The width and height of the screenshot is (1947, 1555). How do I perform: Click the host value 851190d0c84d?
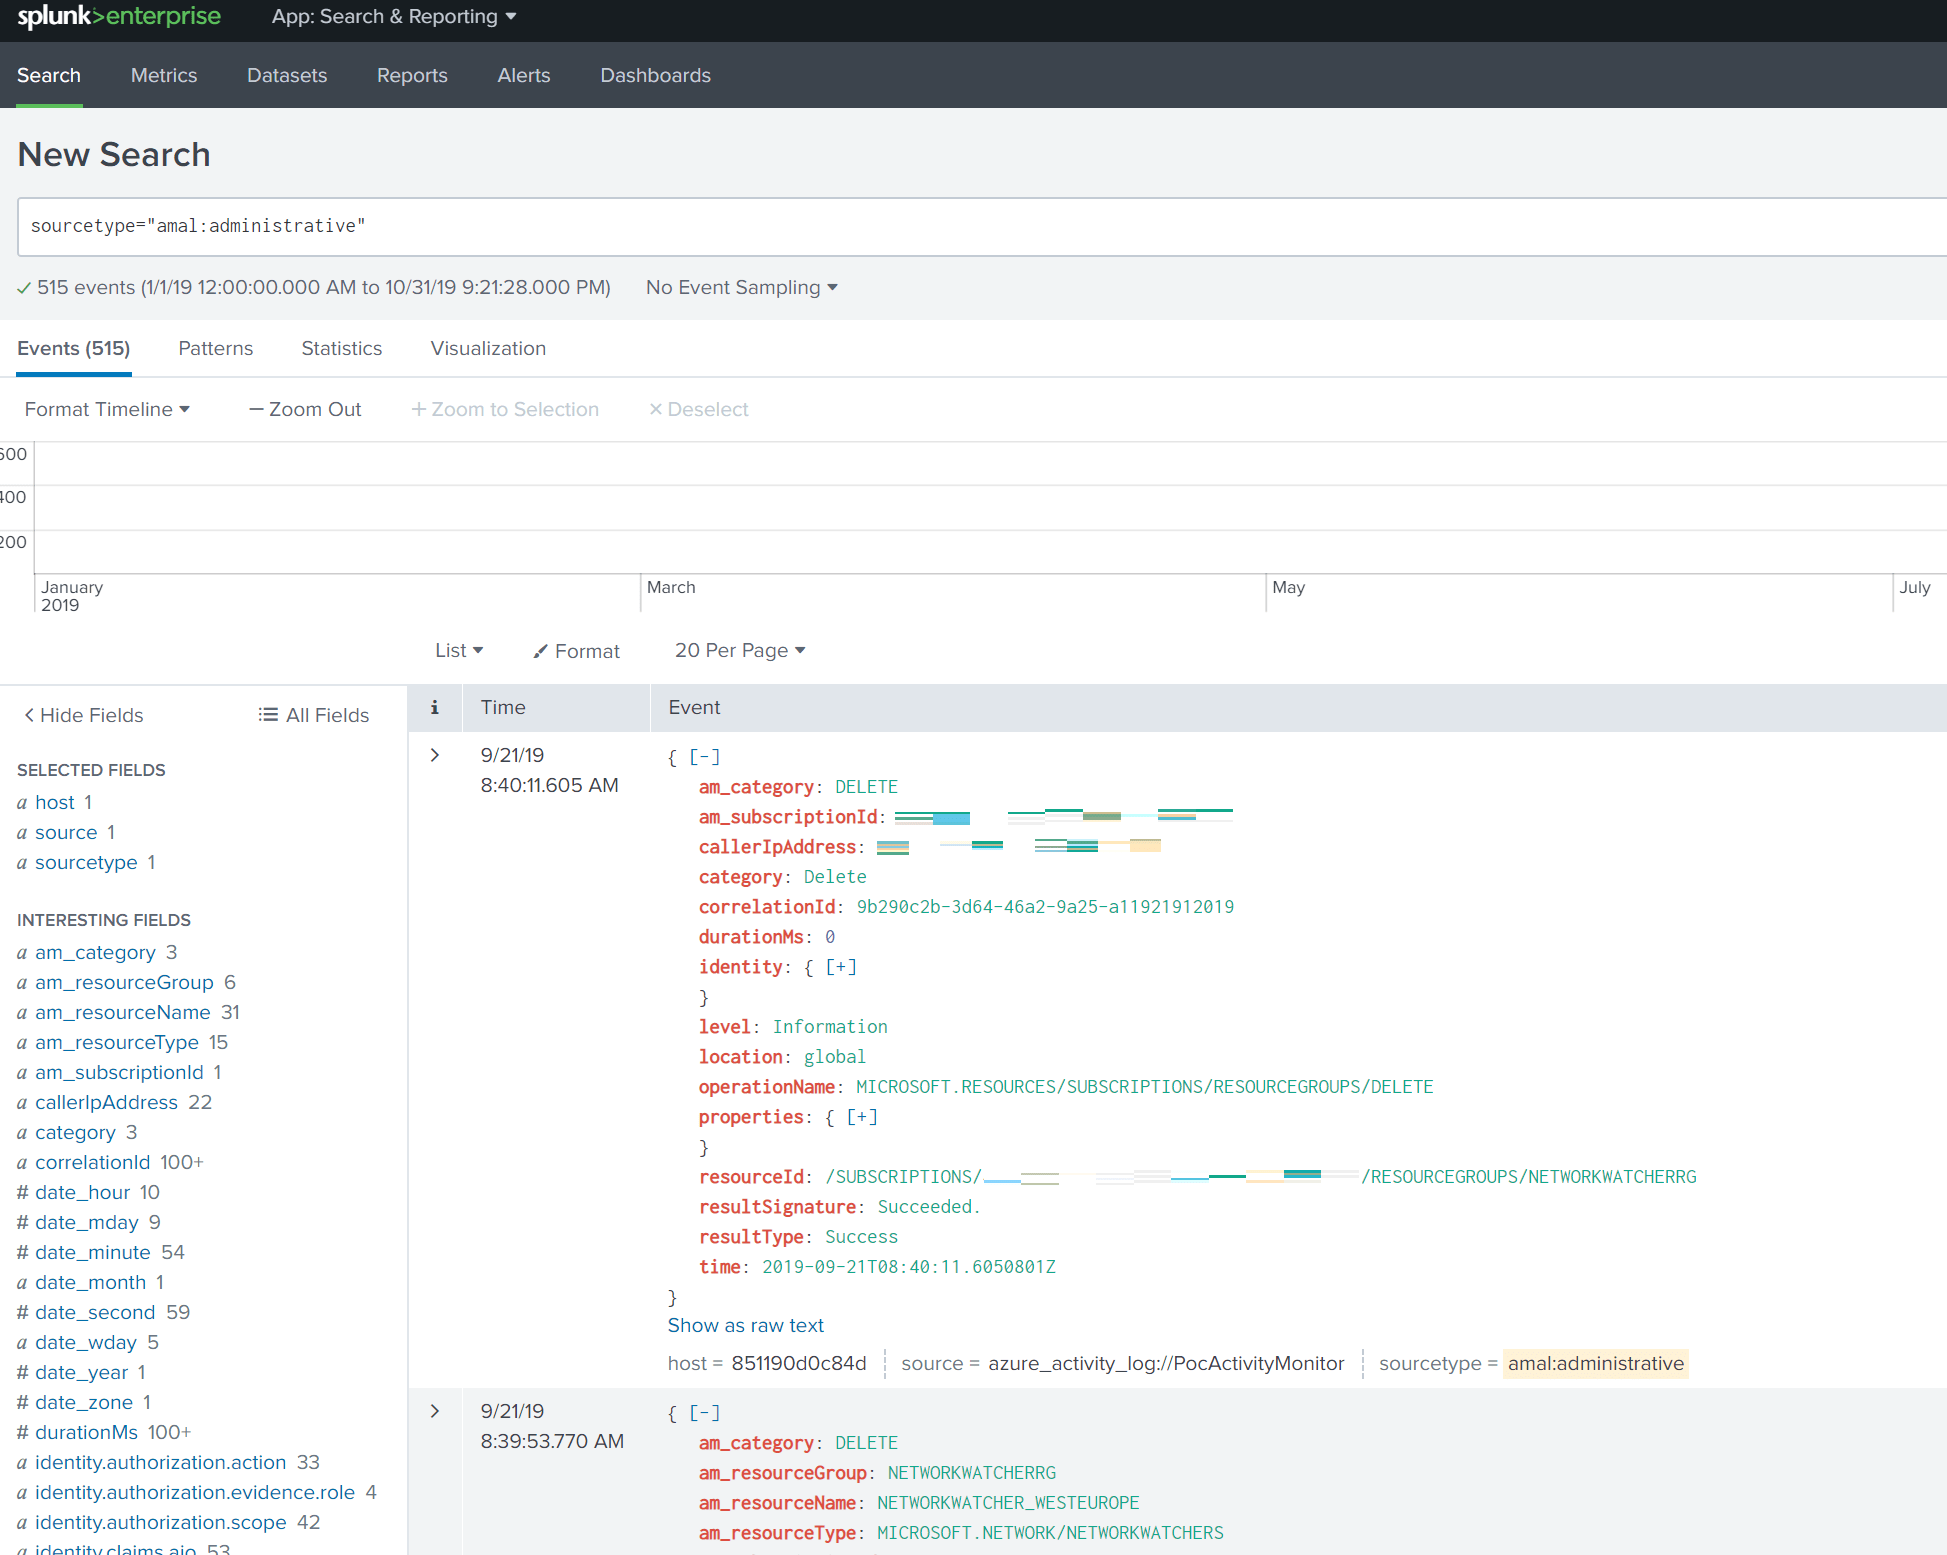pyautogui.click(x=799, y=1363)
